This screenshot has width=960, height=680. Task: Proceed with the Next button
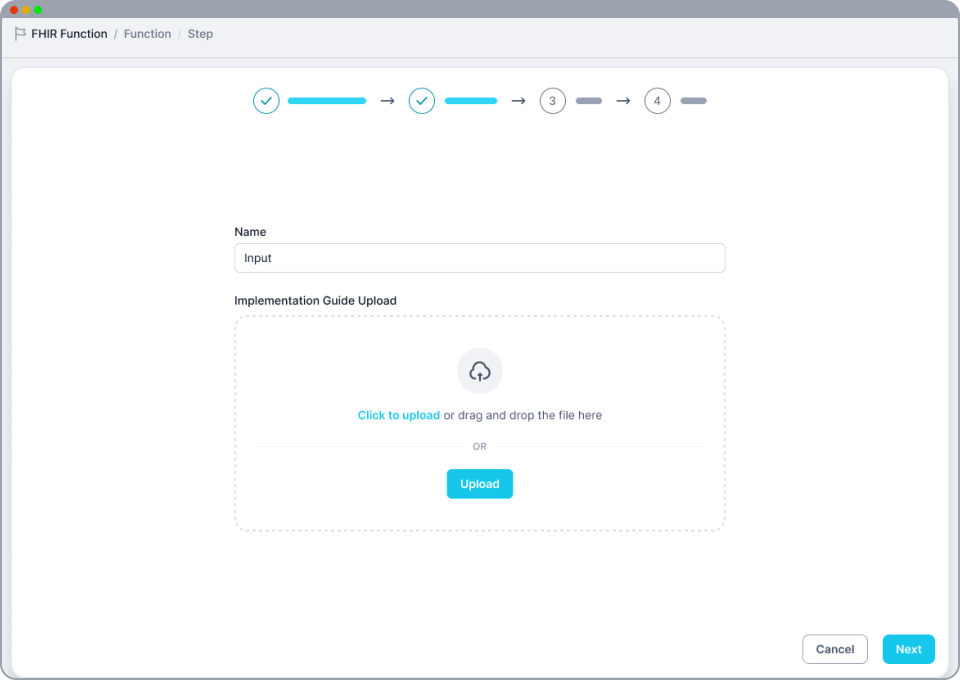pos(908,649)
